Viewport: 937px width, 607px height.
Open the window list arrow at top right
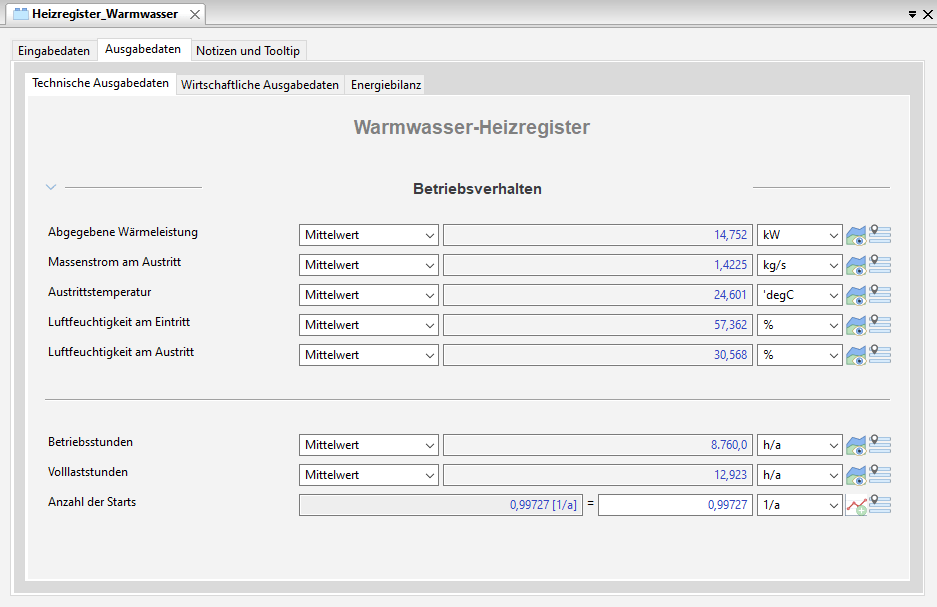coord(912,14)
